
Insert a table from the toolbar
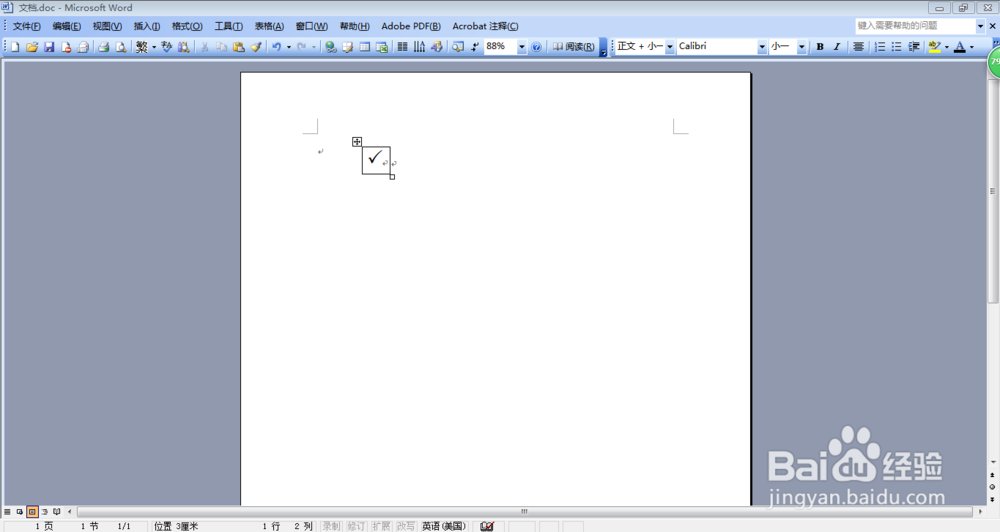365,47
